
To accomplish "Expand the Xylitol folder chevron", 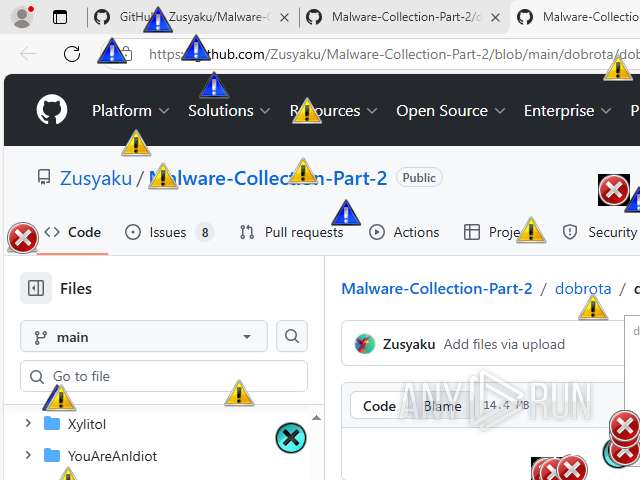I will click(x=28, y=423).
